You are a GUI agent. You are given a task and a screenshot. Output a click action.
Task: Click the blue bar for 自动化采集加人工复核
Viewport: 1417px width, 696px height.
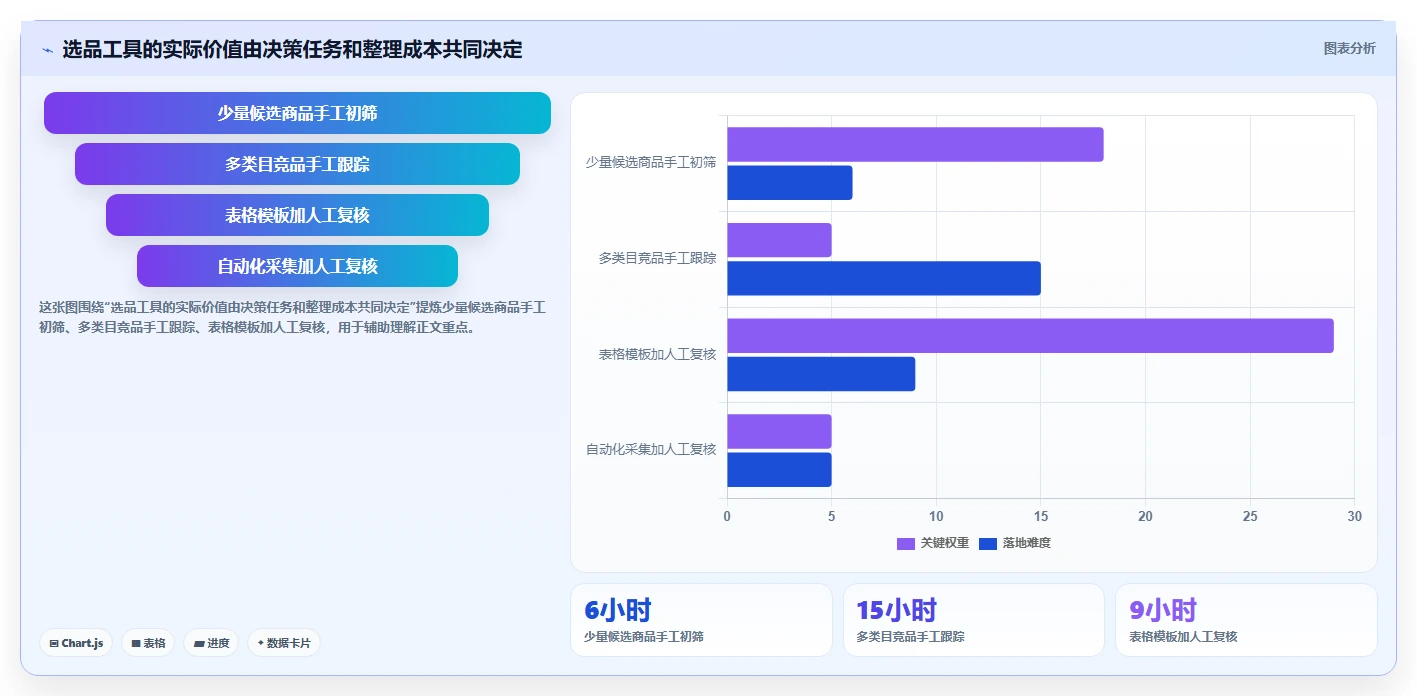pos(779,470)
